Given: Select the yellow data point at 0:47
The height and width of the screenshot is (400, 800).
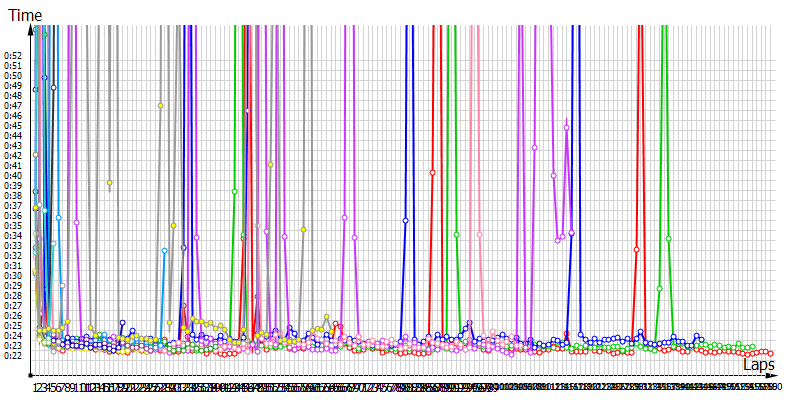Looking at the screenshot, I should [x=160, y=105].
